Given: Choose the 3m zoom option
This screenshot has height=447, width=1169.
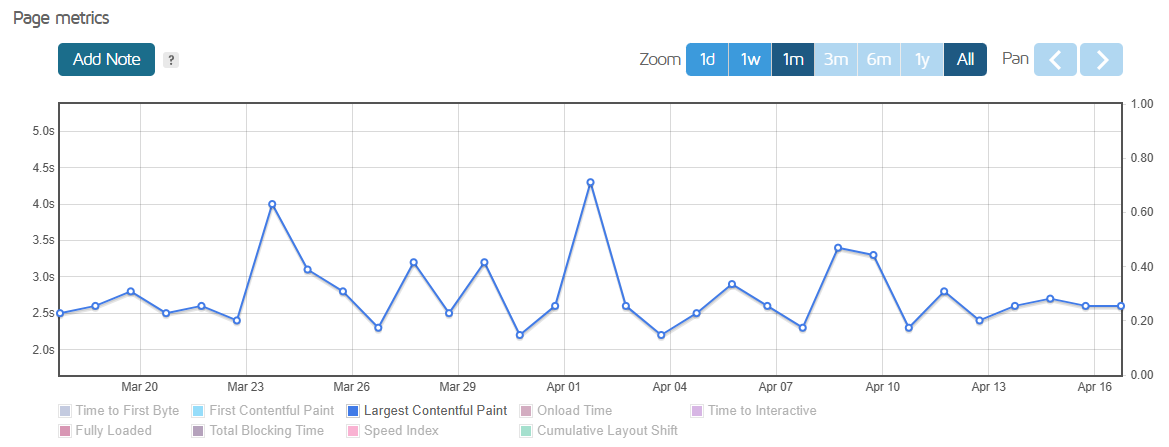Looking at the screenshot, I should click(836, 60).
